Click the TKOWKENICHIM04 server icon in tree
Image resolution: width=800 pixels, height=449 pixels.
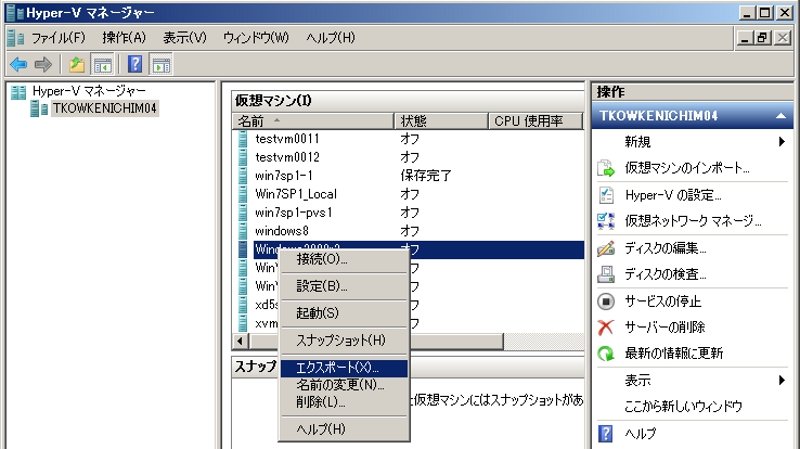click(39, 108)
